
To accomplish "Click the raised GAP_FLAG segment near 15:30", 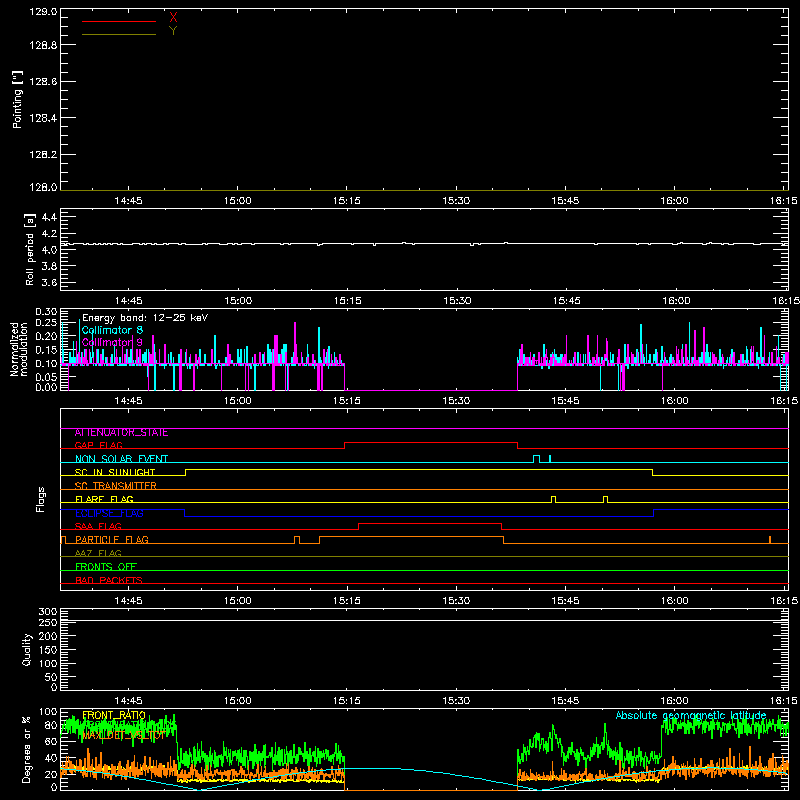I will [x=431, y=443].
